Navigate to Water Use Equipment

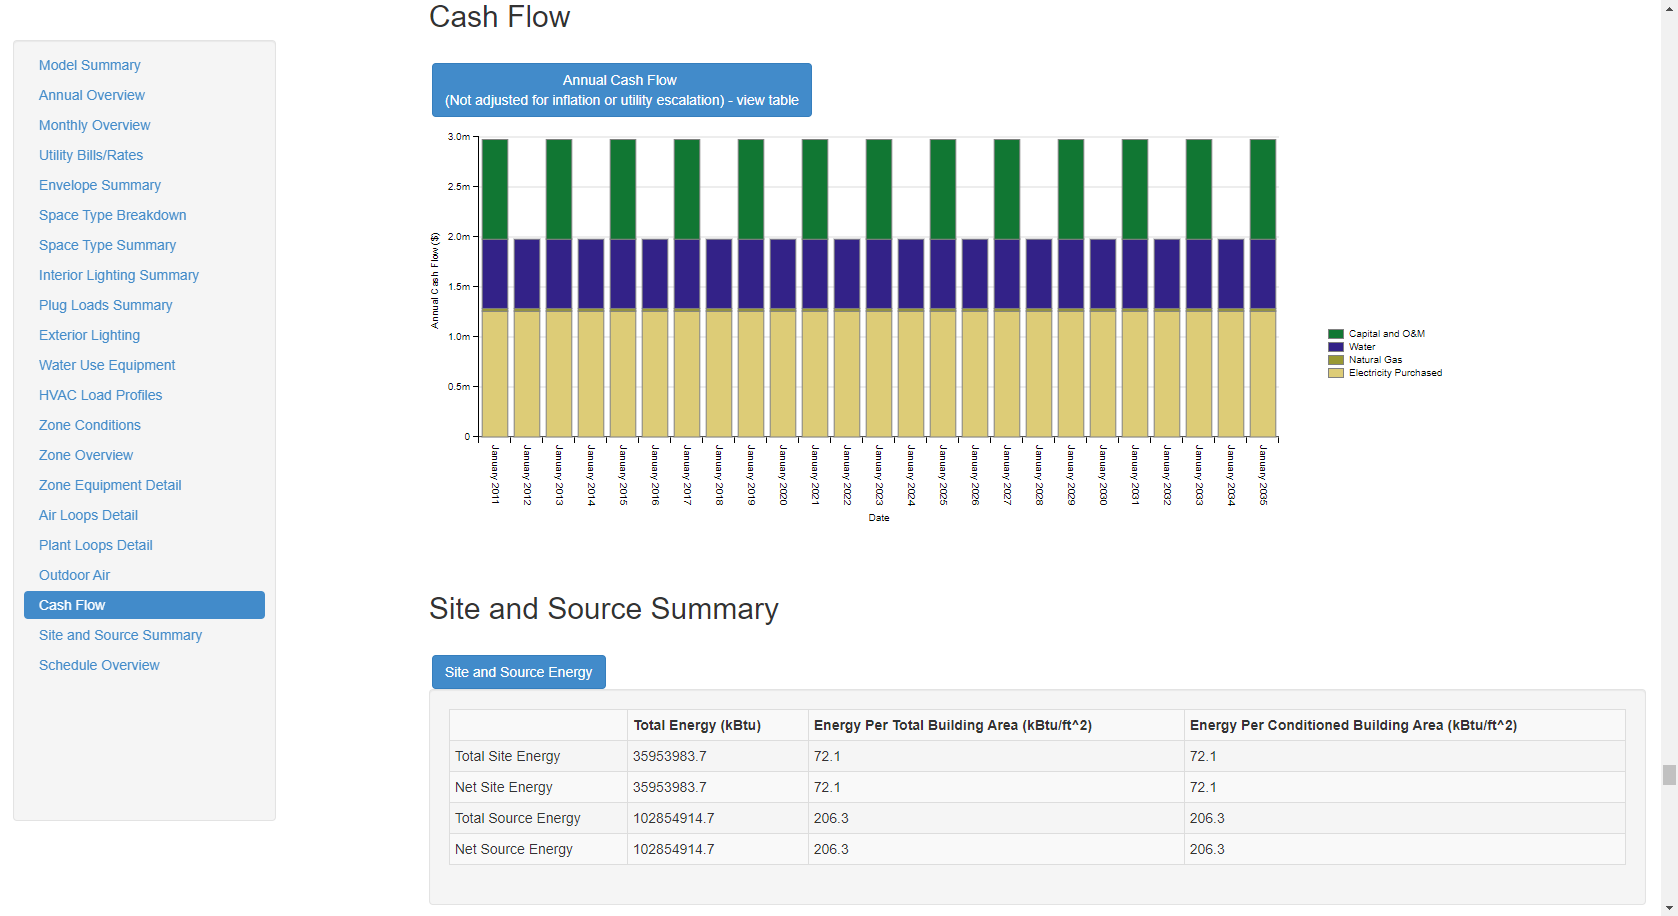point(106,364)
